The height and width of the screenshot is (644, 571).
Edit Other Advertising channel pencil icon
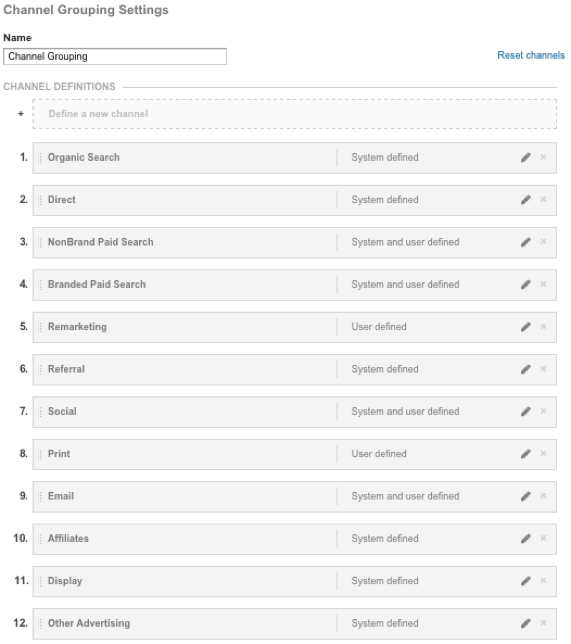tap(525, 623)
